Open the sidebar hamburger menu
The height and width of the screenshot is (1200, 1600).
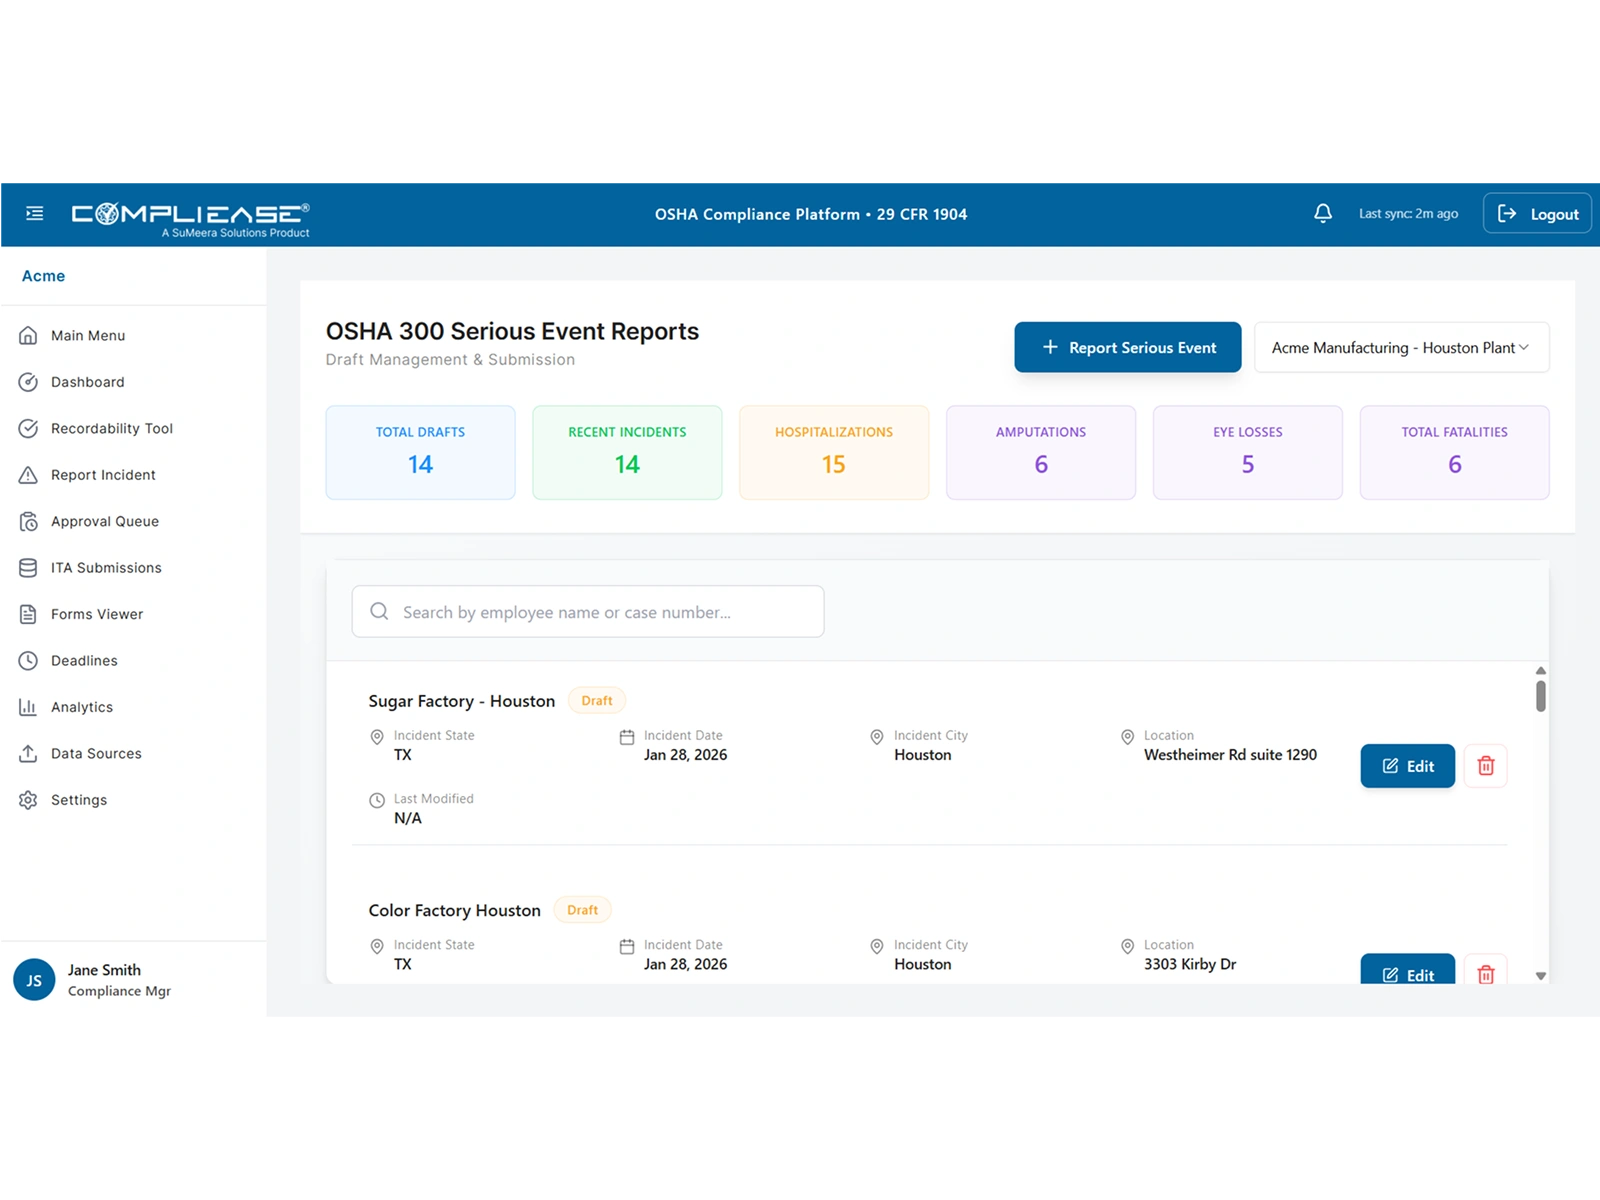pos(35,213)
